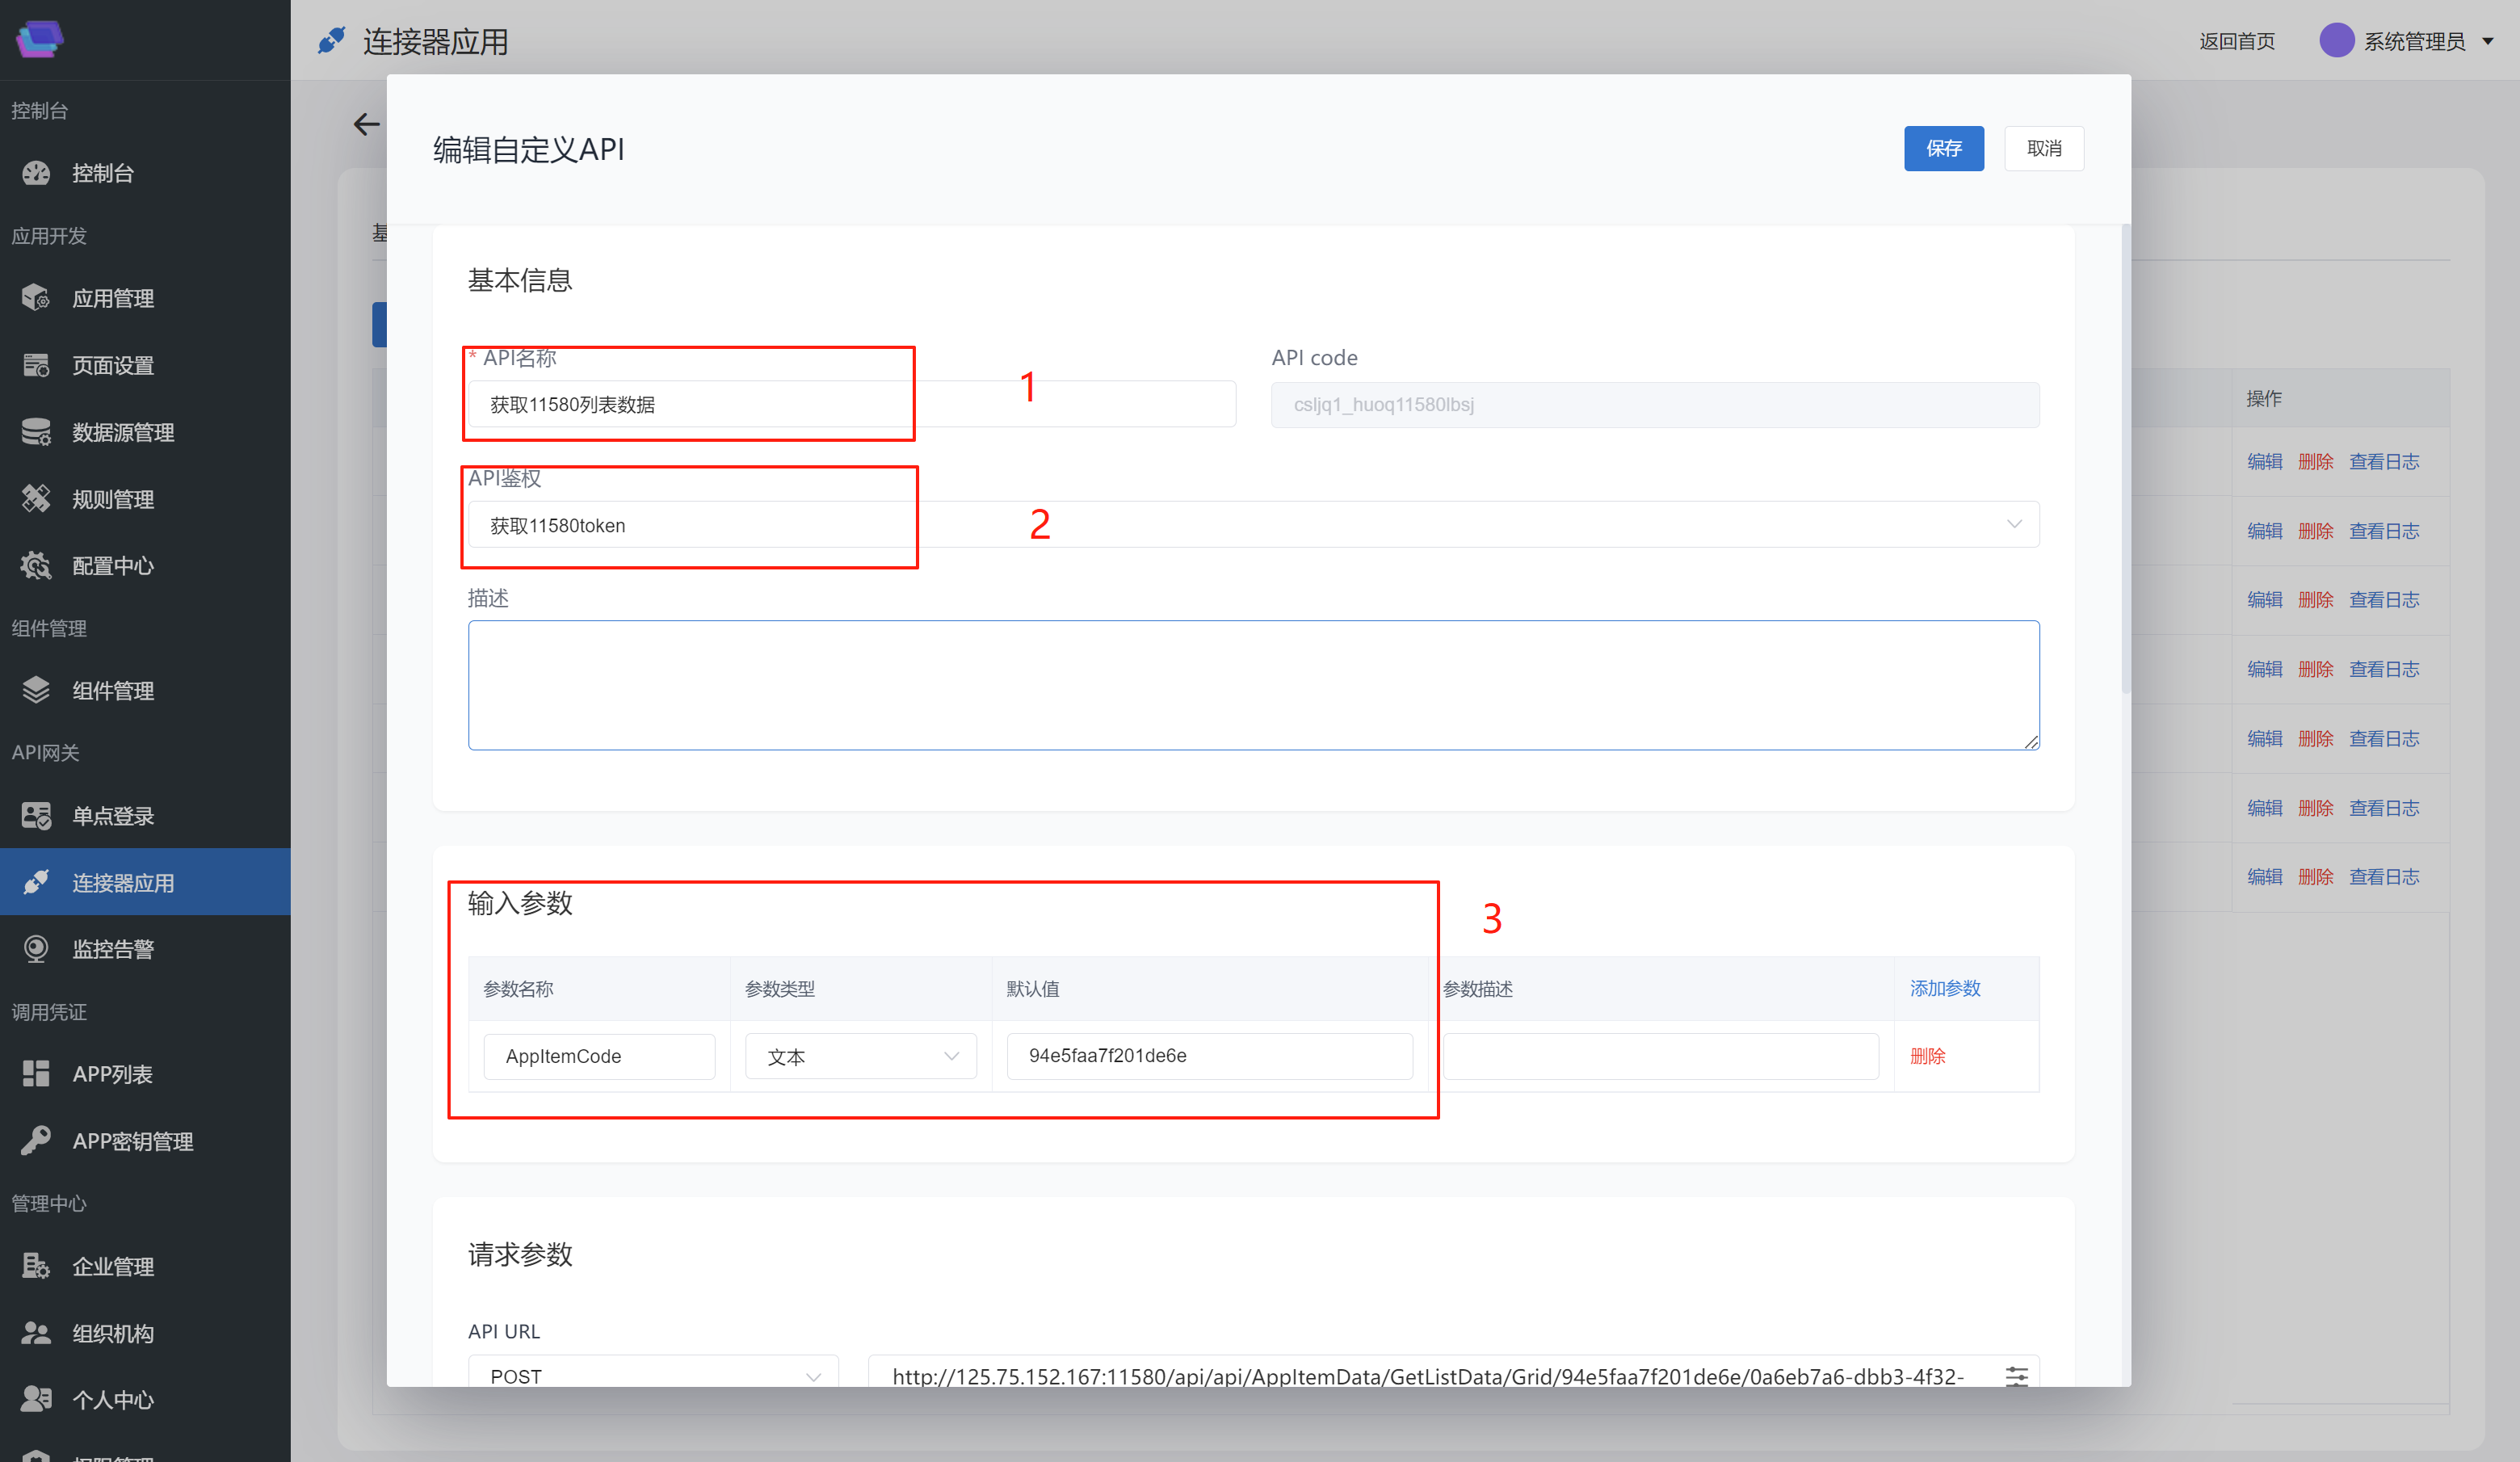Click the 控制台 dashboard icon in sidebar
Viewport: 2520px width, 1462px height.
point(36,173)
